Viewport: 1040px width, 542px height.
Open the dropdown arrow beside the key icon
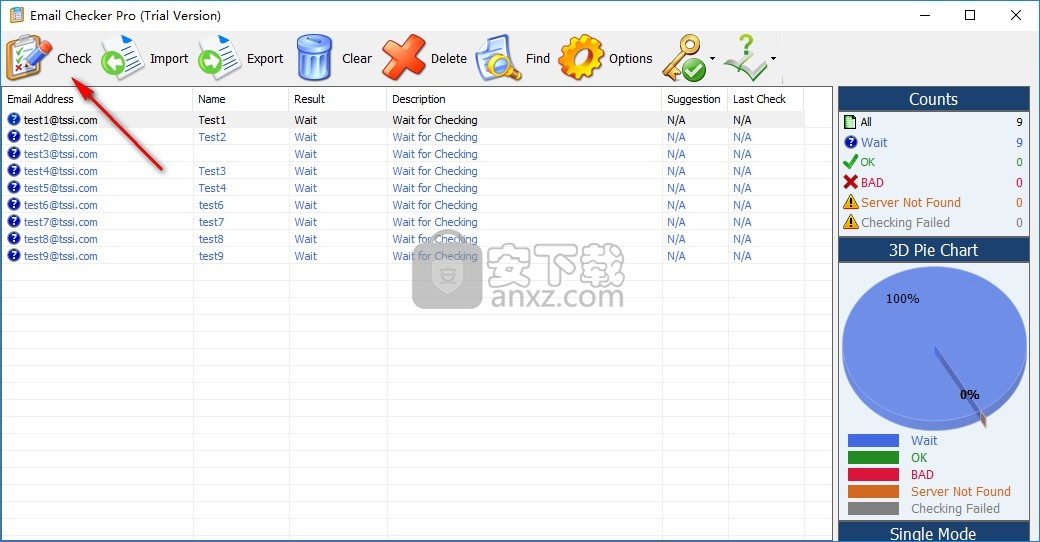712,58
